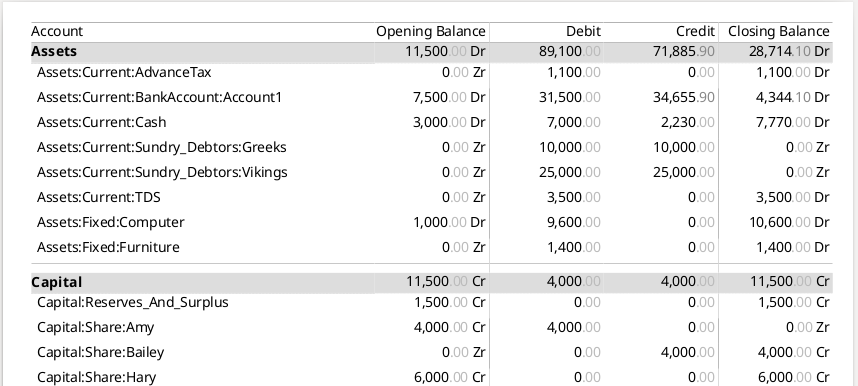Click the Debit column header

tap(583, 32)
